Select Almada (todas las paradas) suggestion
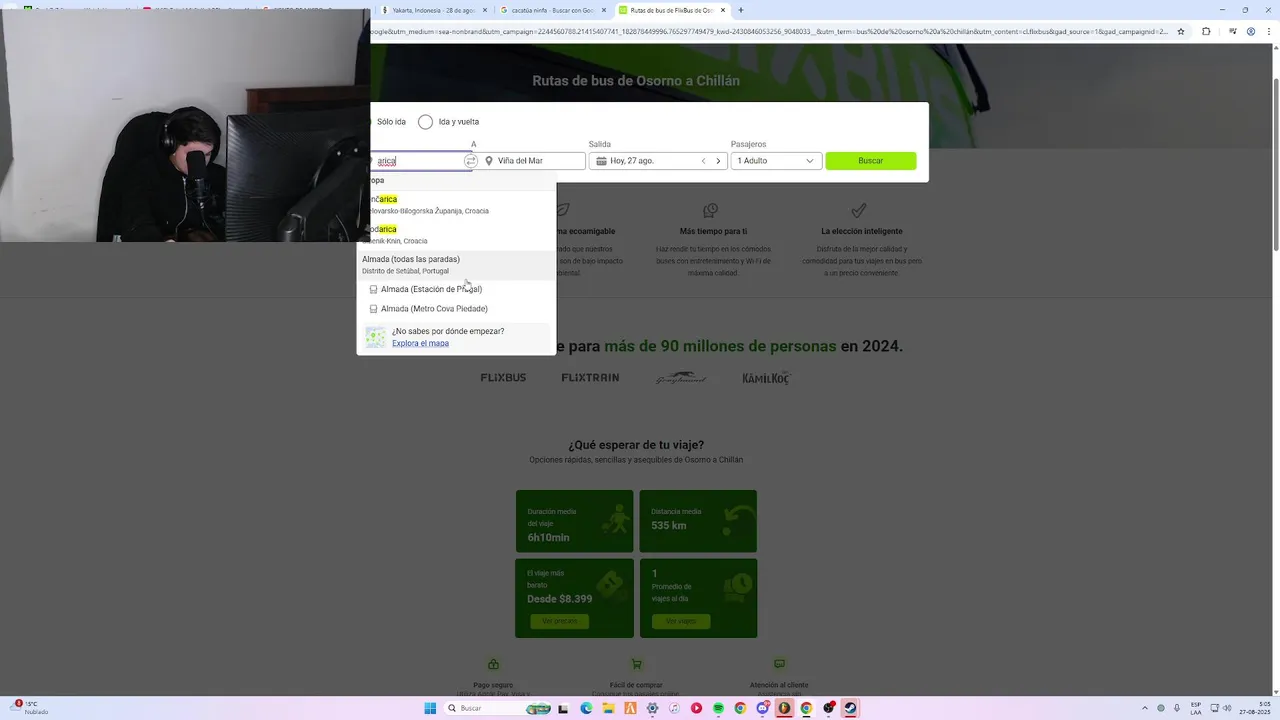Screen dimensions: 1280x720 [x=456, y=264]
